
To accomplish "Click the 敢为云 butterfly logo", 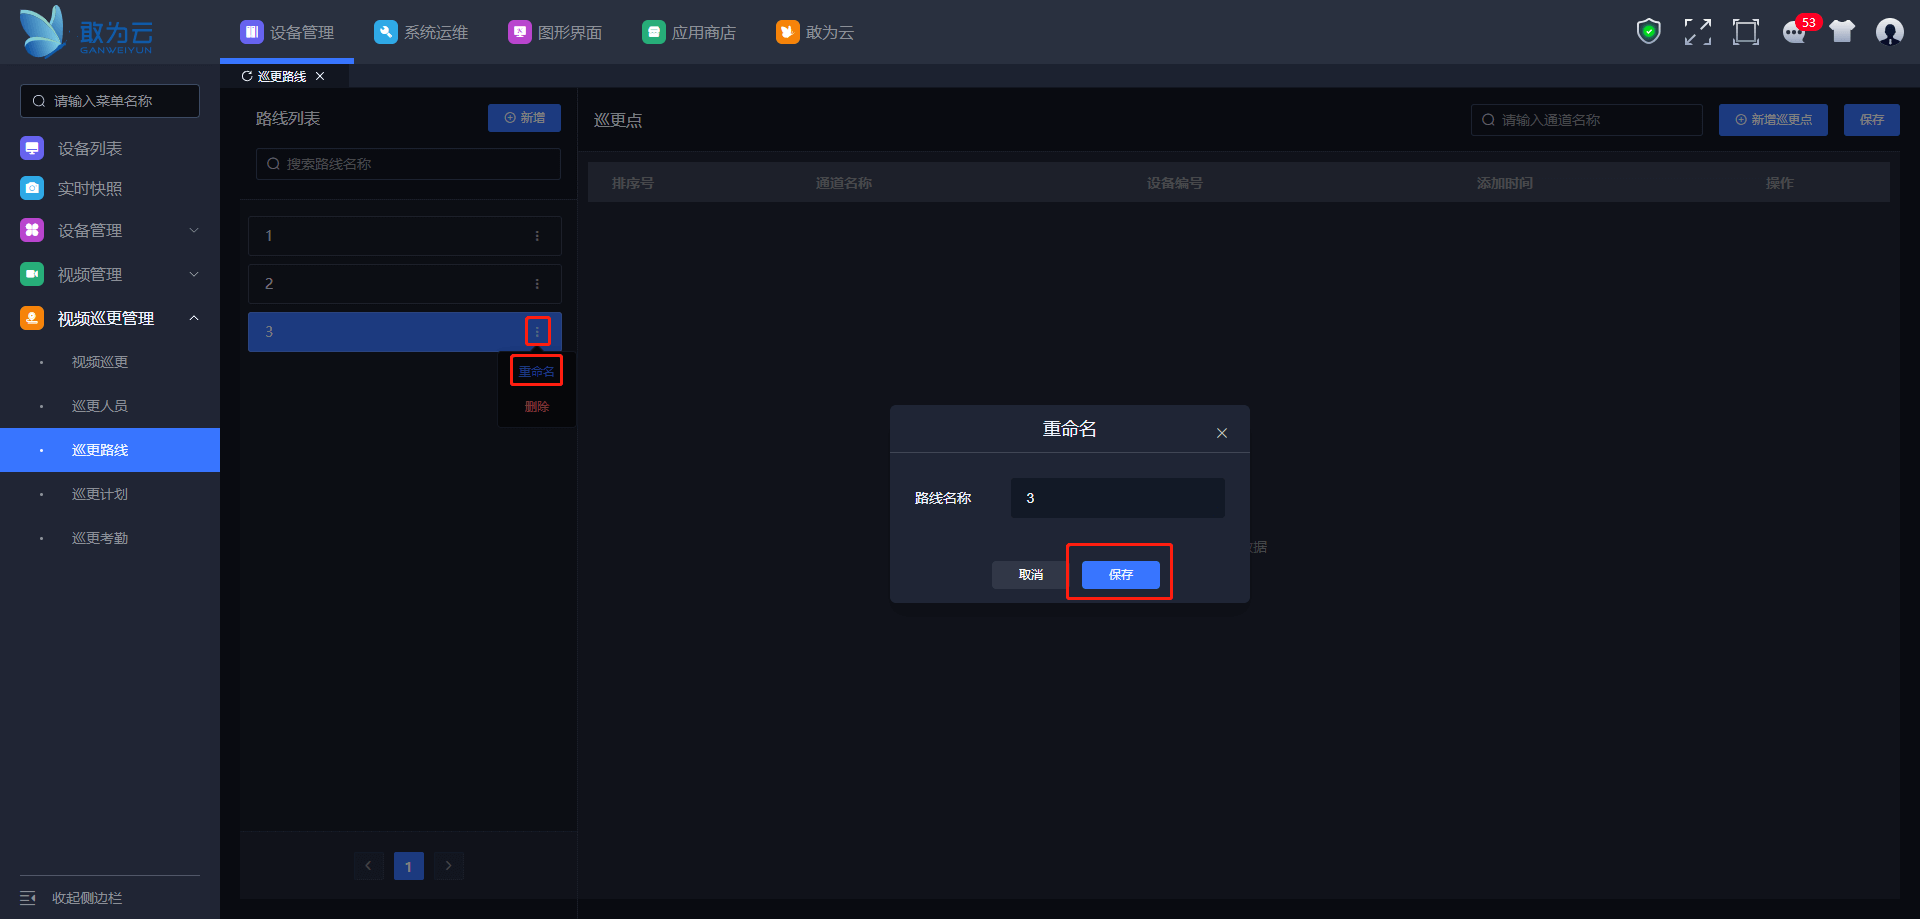I will (x=87, y=32).
